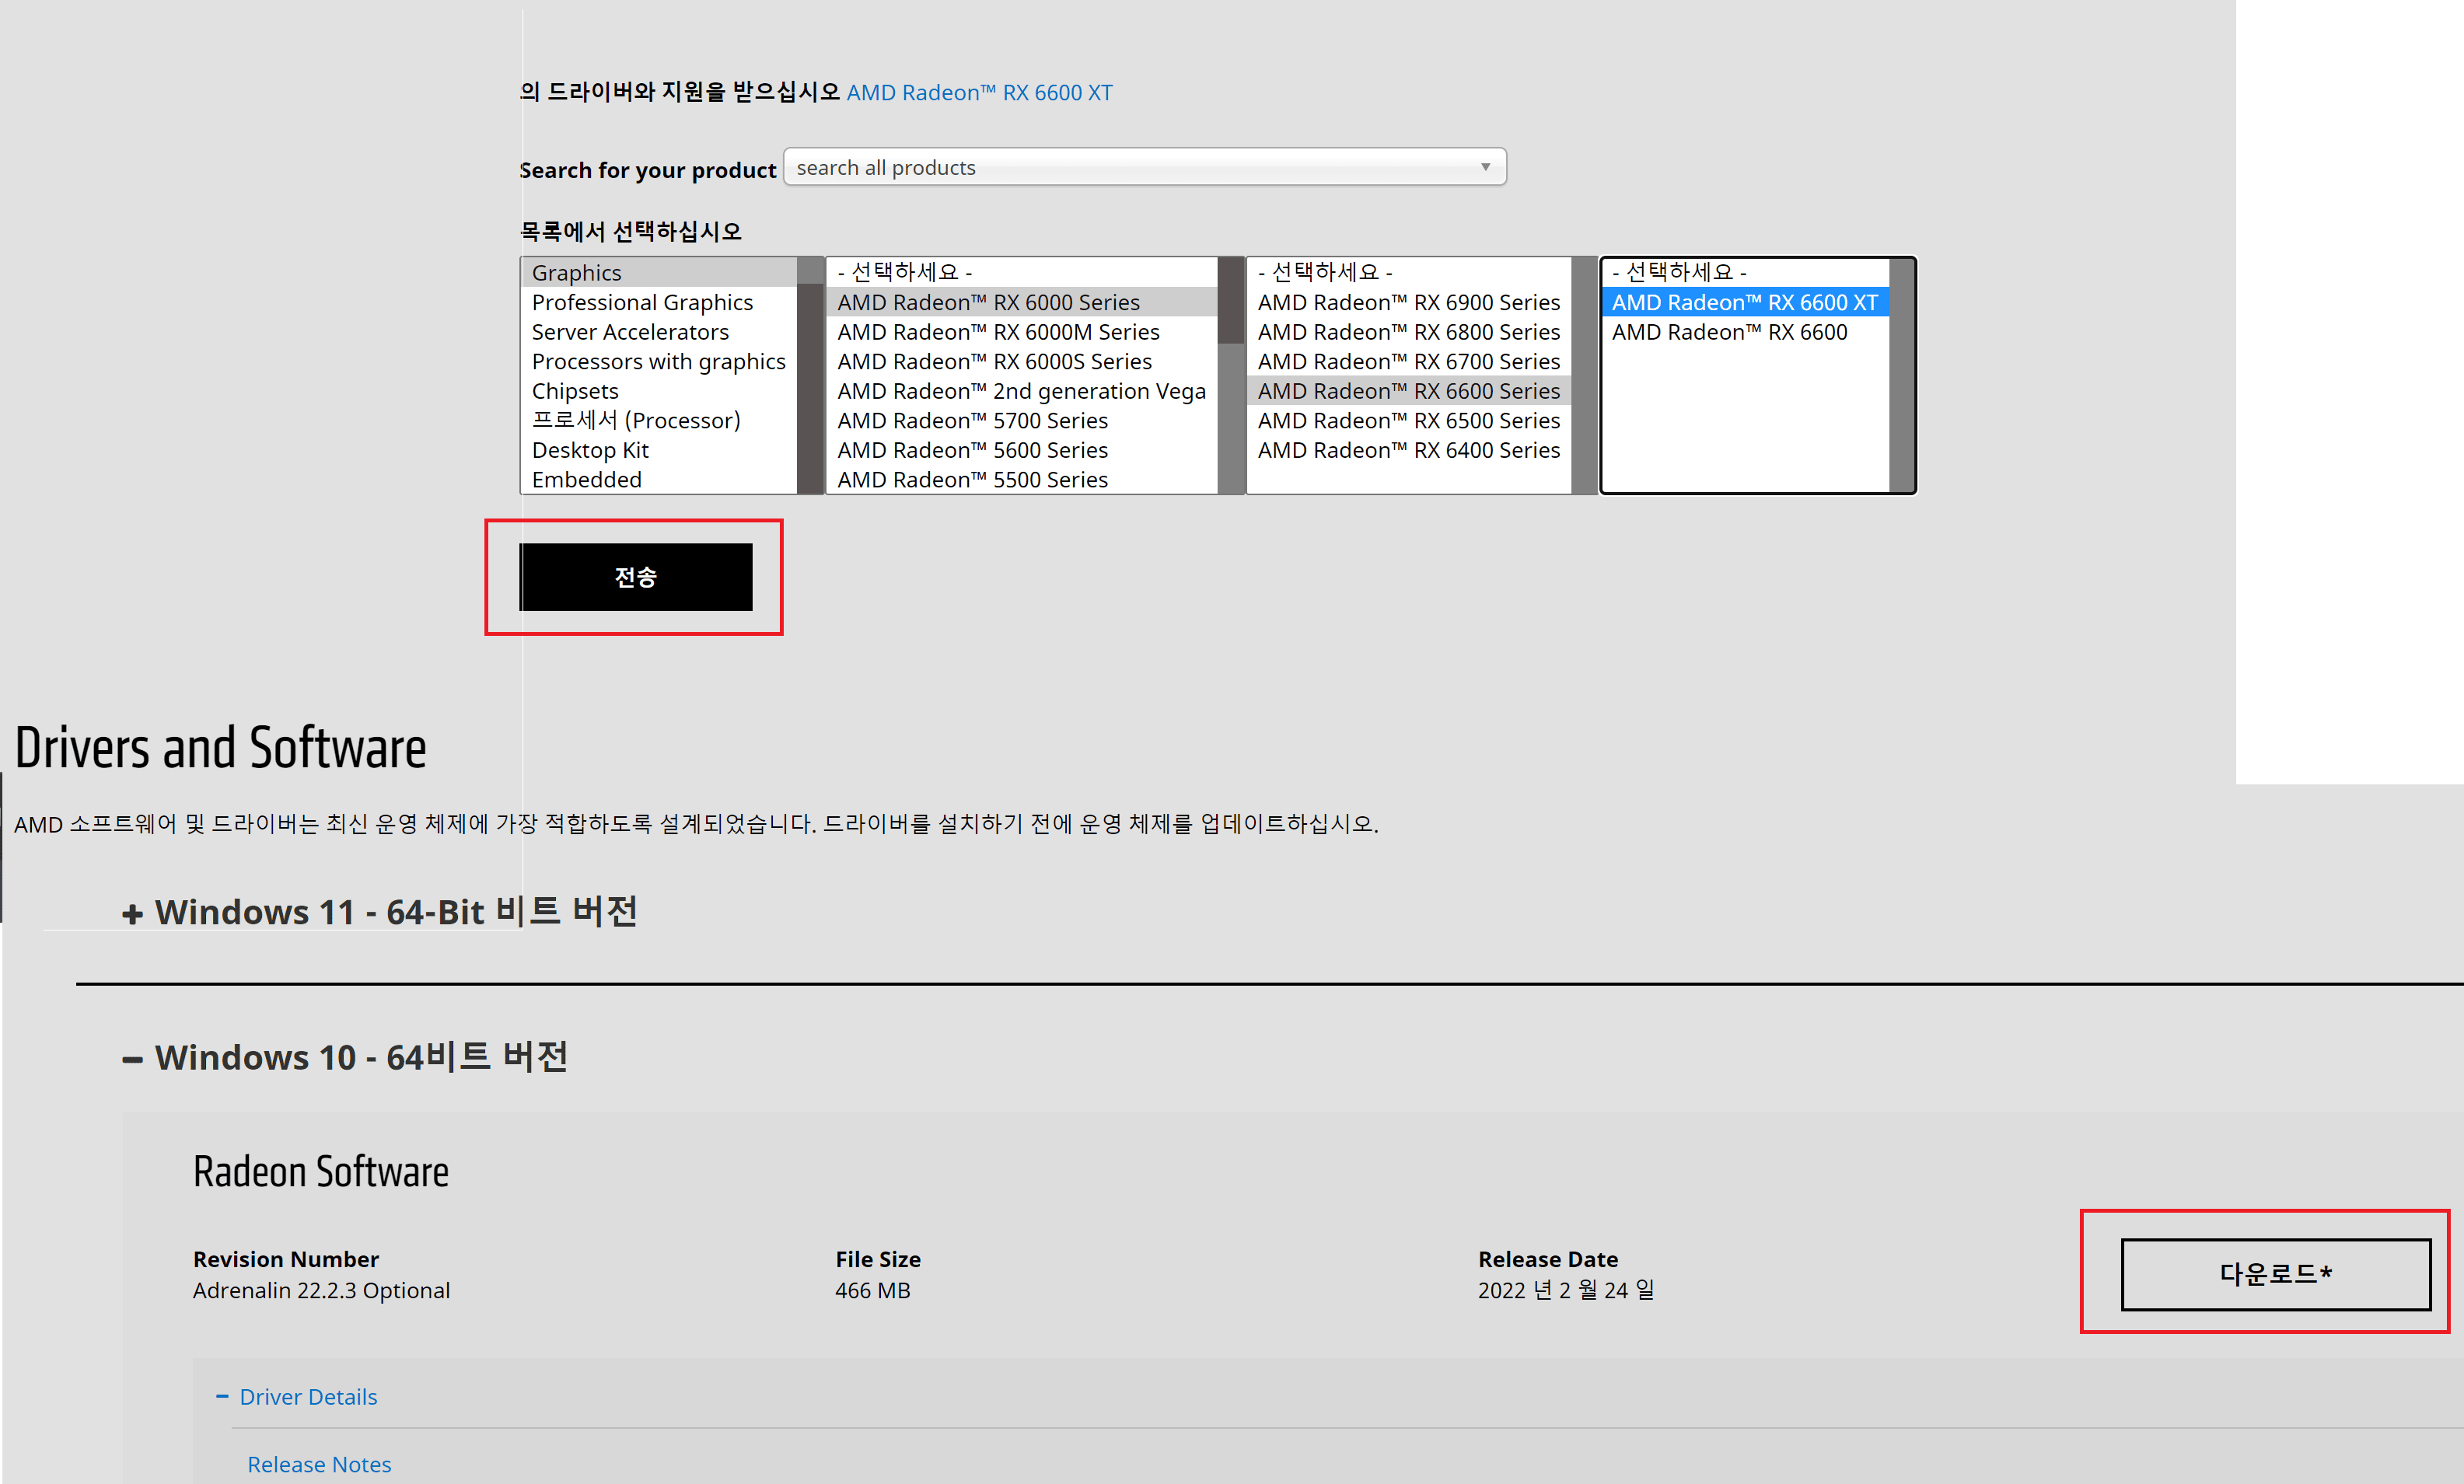
Task: Select Server Accelerators in category list
Action: pos(630,332)
